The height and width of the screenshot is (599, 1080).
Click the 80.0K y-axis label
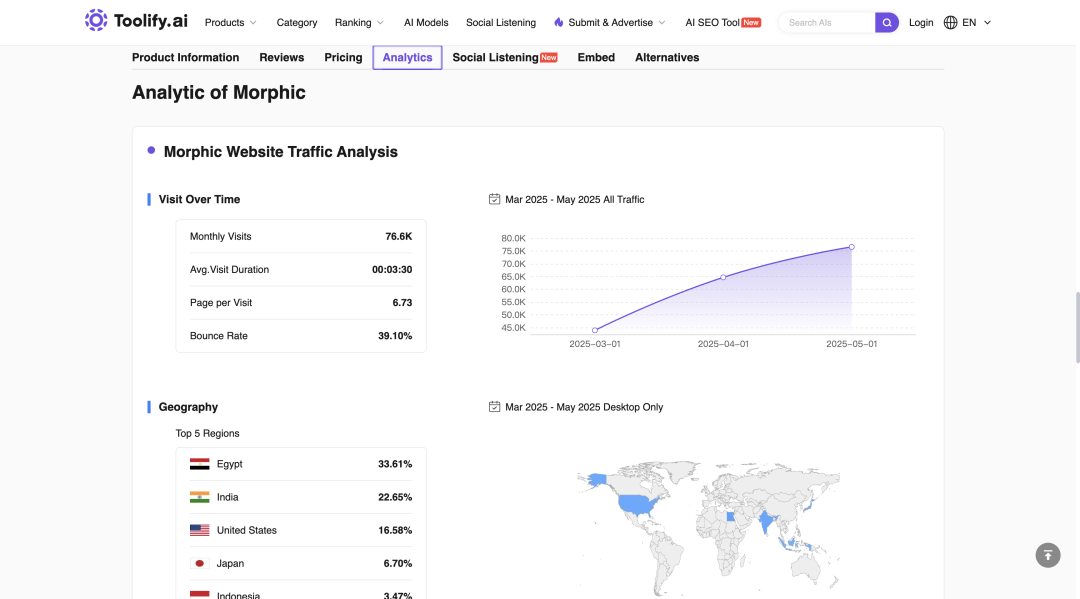(x=513, y=238)
